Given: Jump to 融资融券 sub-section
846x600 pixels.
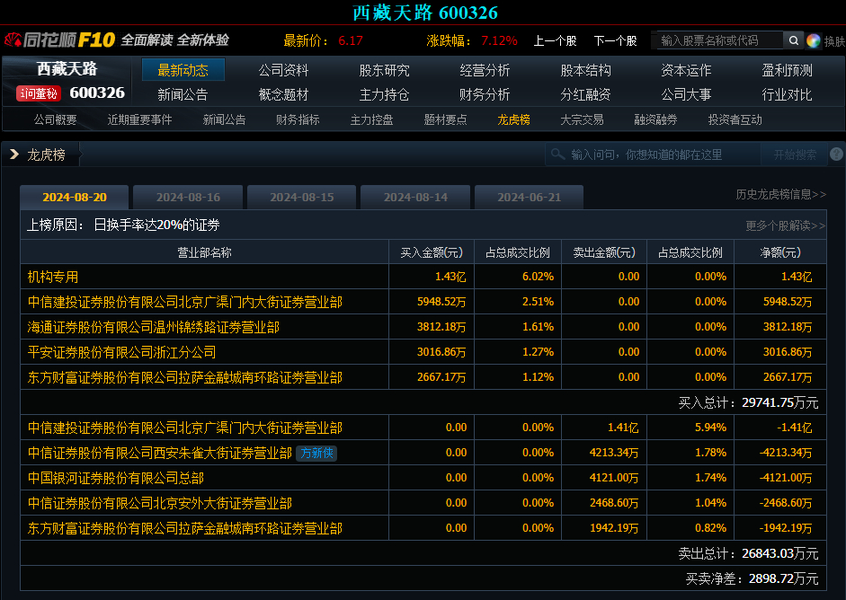Looking at the screenshot, I should (656, 120).
